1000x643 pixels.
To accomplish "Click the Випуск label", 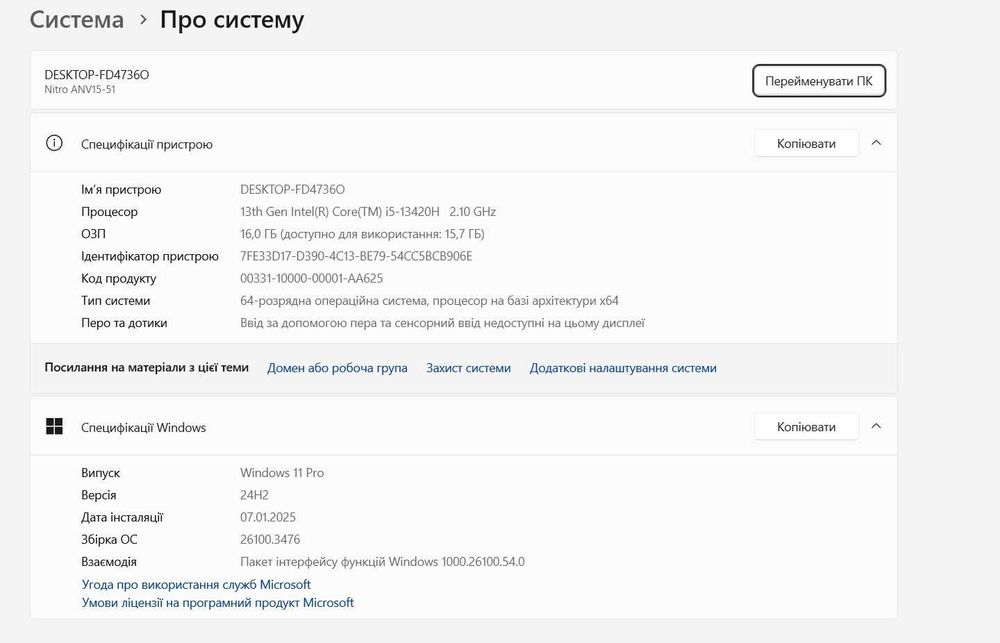I will (101, 473).
